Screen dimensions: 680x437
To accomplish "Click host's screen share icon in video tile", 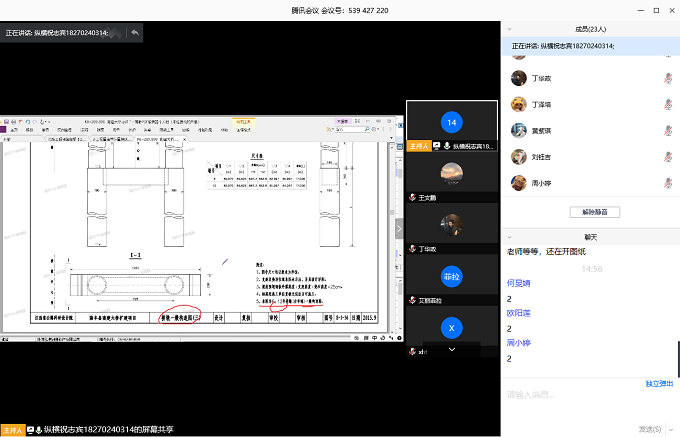I will (x=437, y=146).
